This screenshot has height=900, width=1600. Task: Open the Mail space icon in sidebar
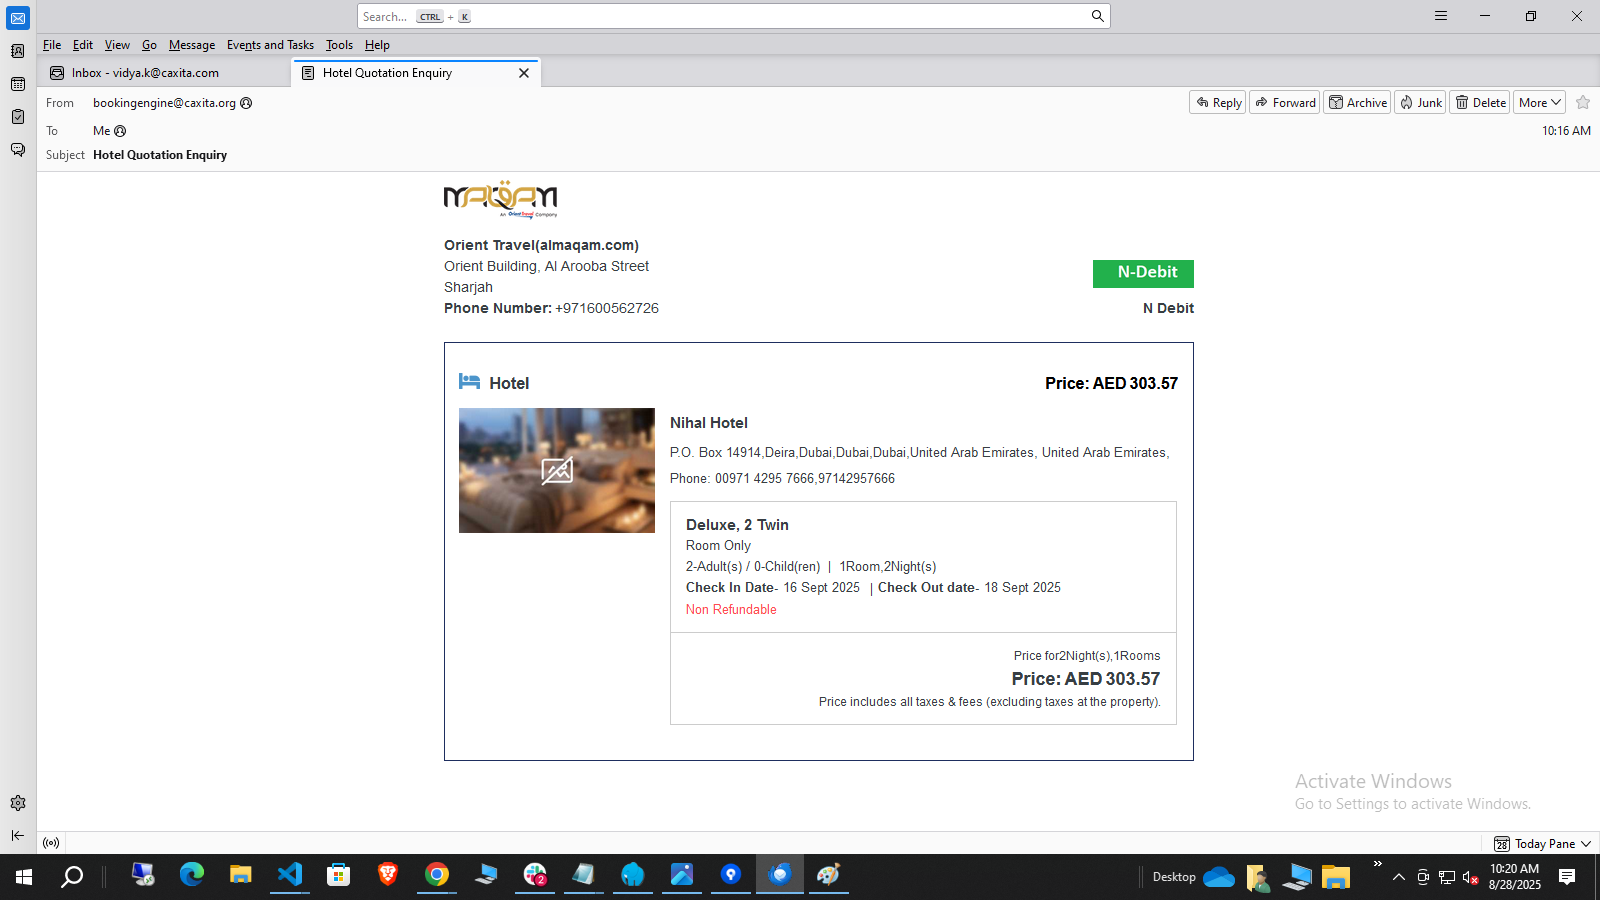(18, 18)
